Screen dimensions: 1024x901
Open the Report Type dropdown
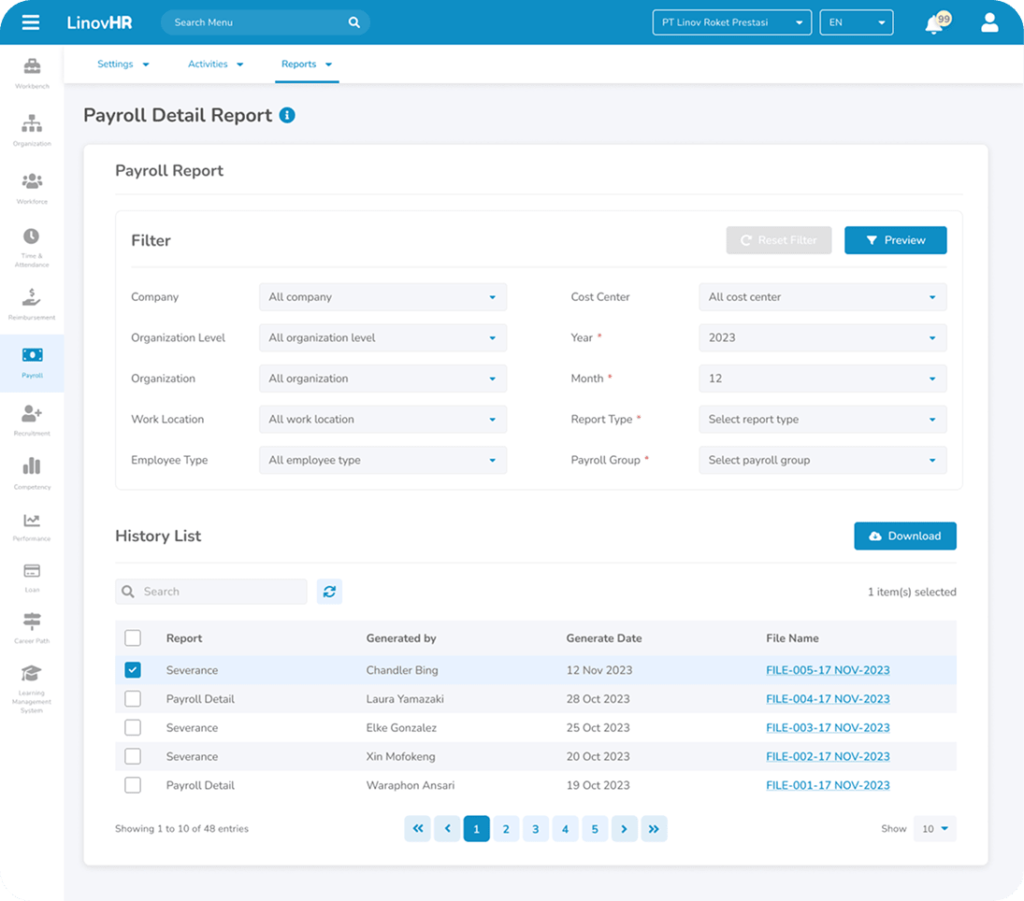[x=822, y=419]
